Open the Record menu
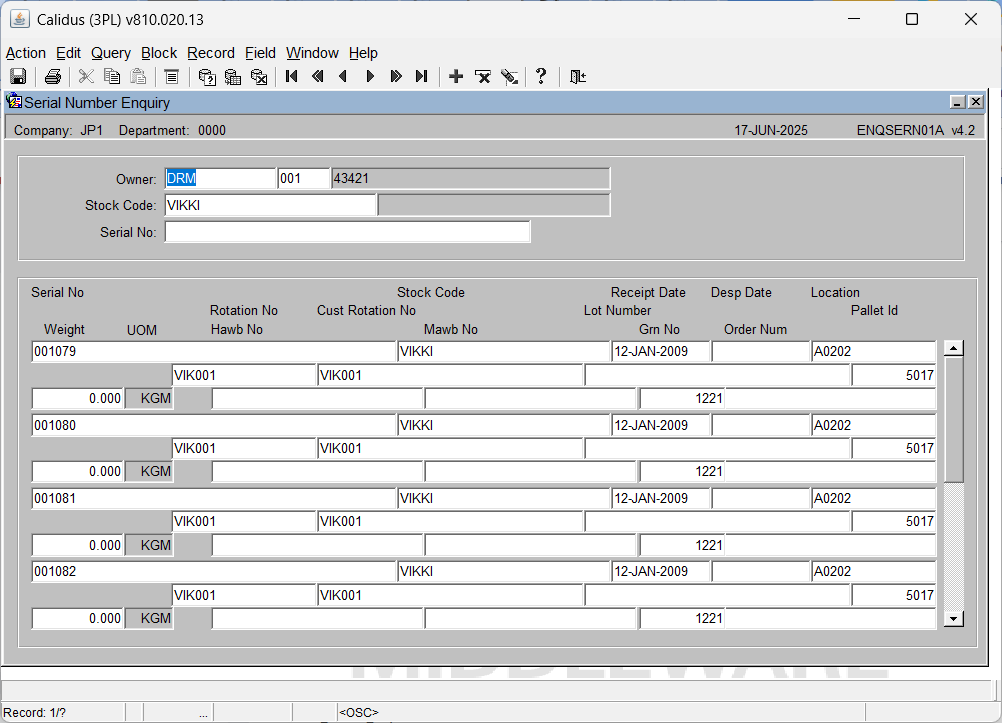 click(x=211, y=53)
